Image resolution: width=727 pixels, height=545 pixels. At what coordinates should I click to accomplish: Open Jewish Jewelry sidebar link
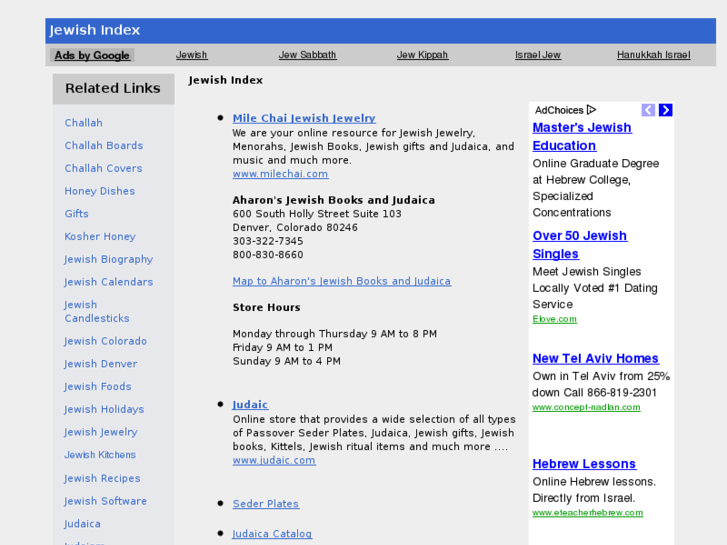(x=101, y=432)
